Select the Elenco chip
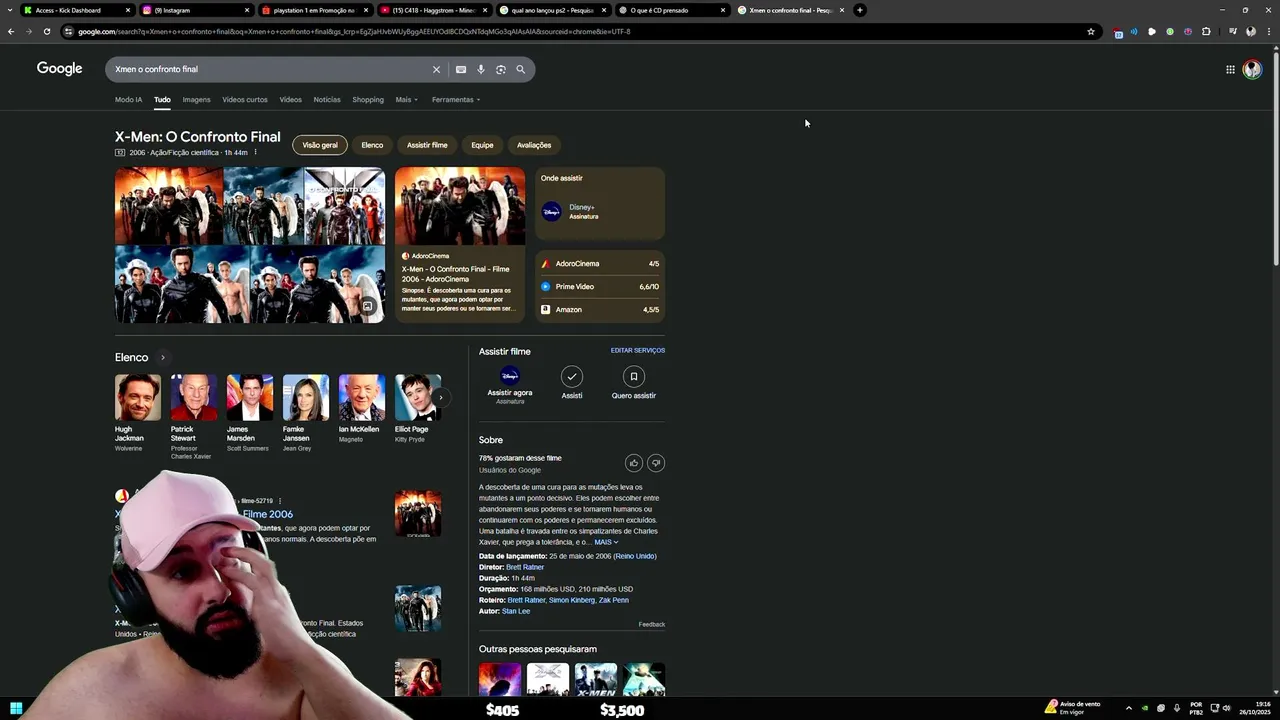This screenshot has width=1280, height=720. [372, 145]
